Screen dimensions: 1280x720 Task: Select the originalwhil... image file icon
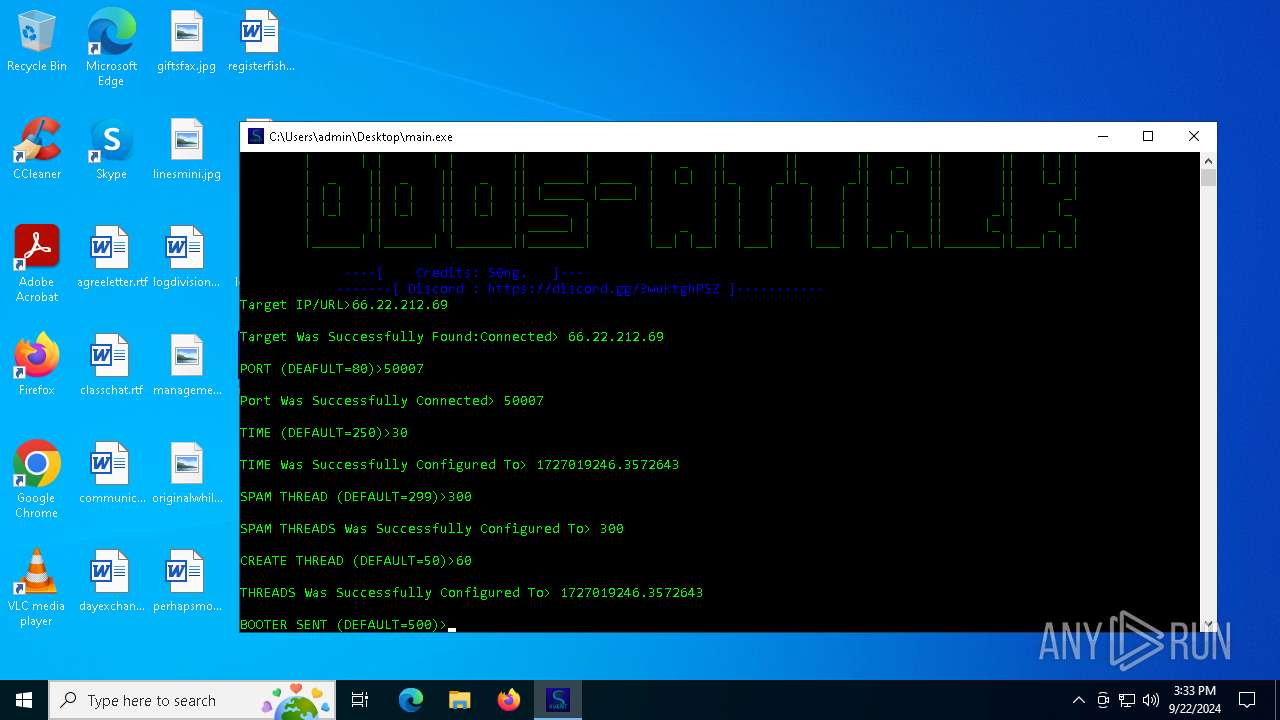[186, 474]
